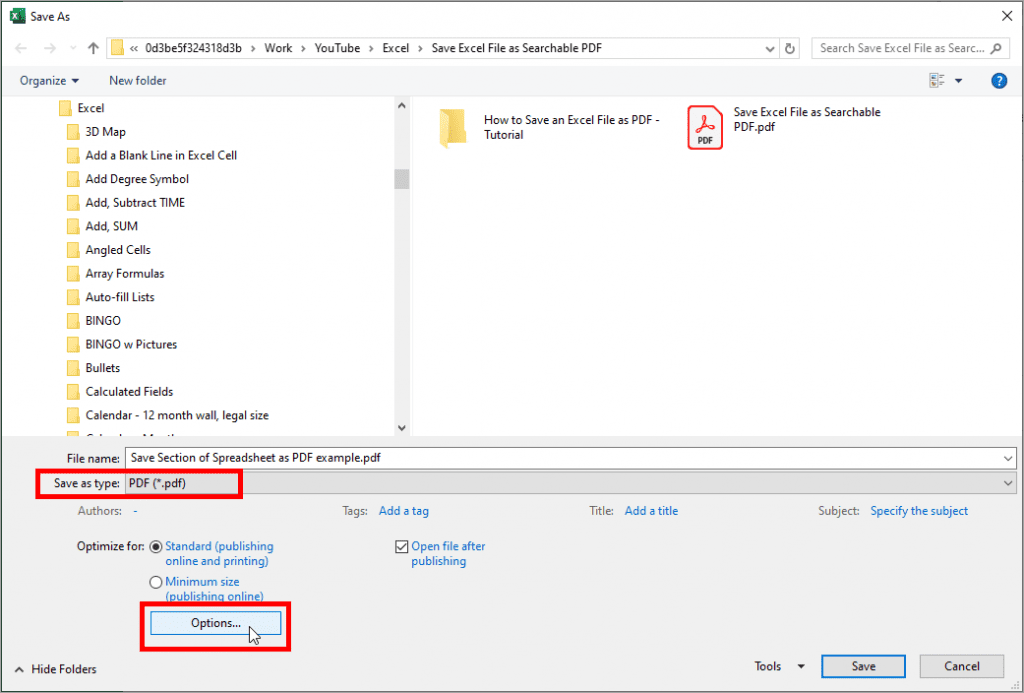
Task: Click the Options... button
Action: pyautogui.click(x=216, y=623)
